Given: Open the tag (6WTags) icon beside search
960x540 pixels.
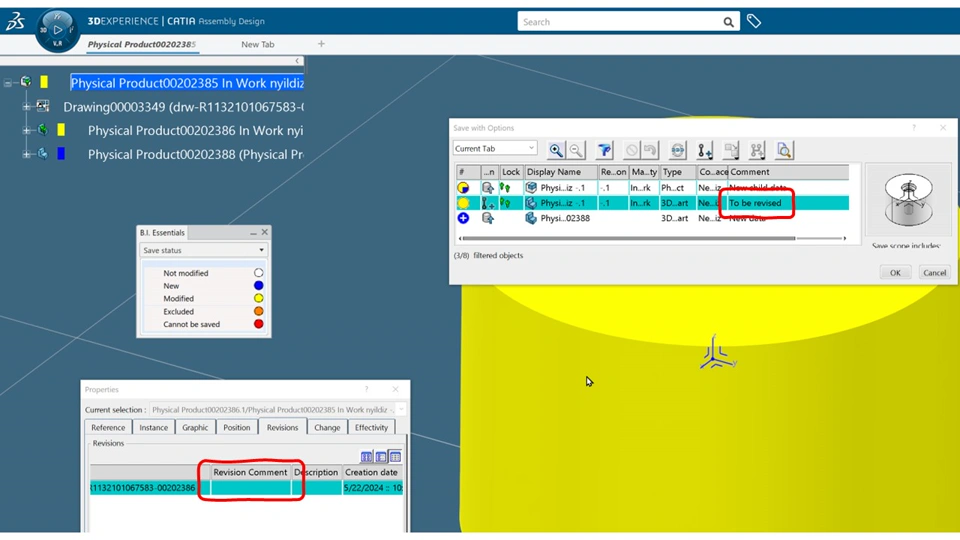Looking at the screenshot, I should pyautogui.click(x=754, y=21).
